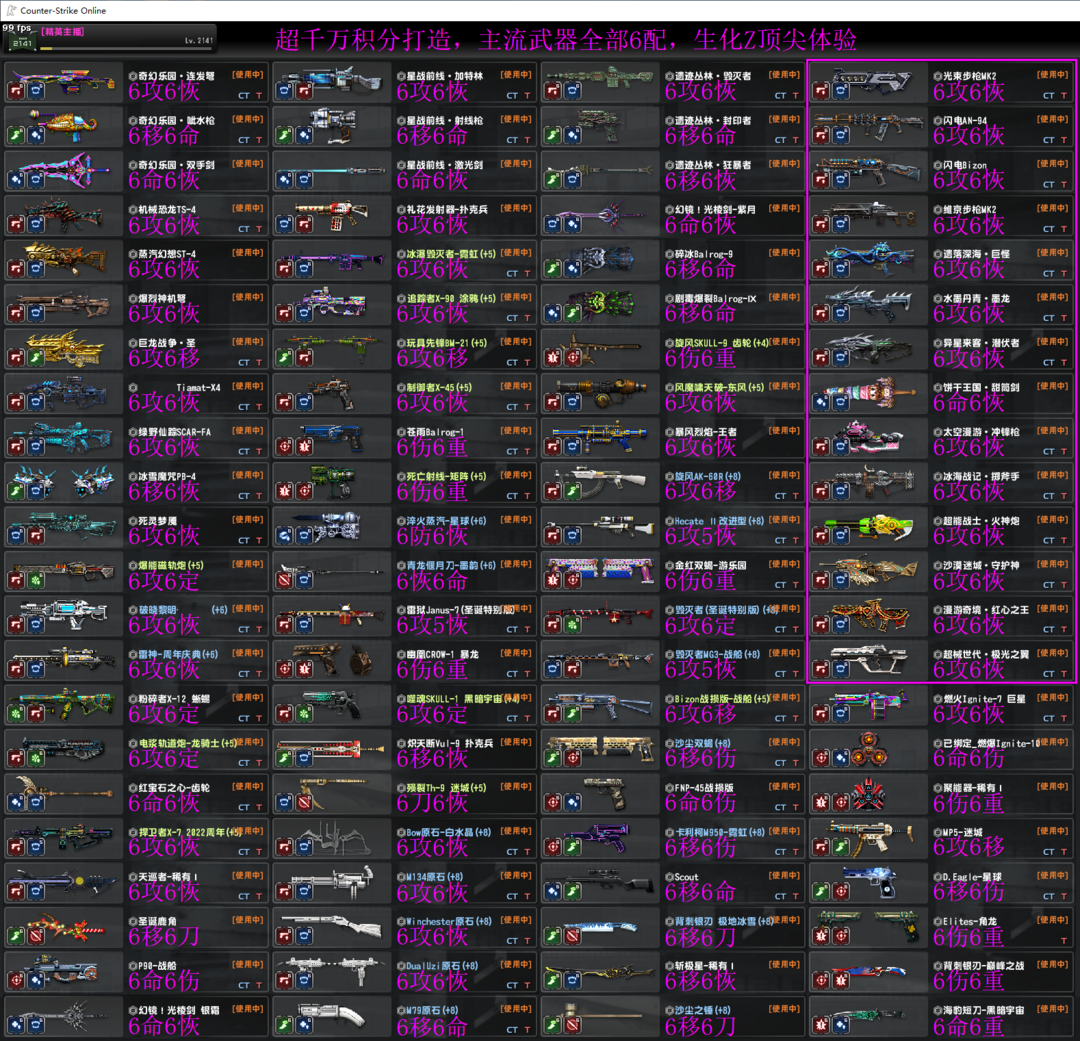Select the 星战前线·激光剑 lightsaber thumbnail
Image resolution: width=1080 pixels, height=1041 pixels.
331,172
